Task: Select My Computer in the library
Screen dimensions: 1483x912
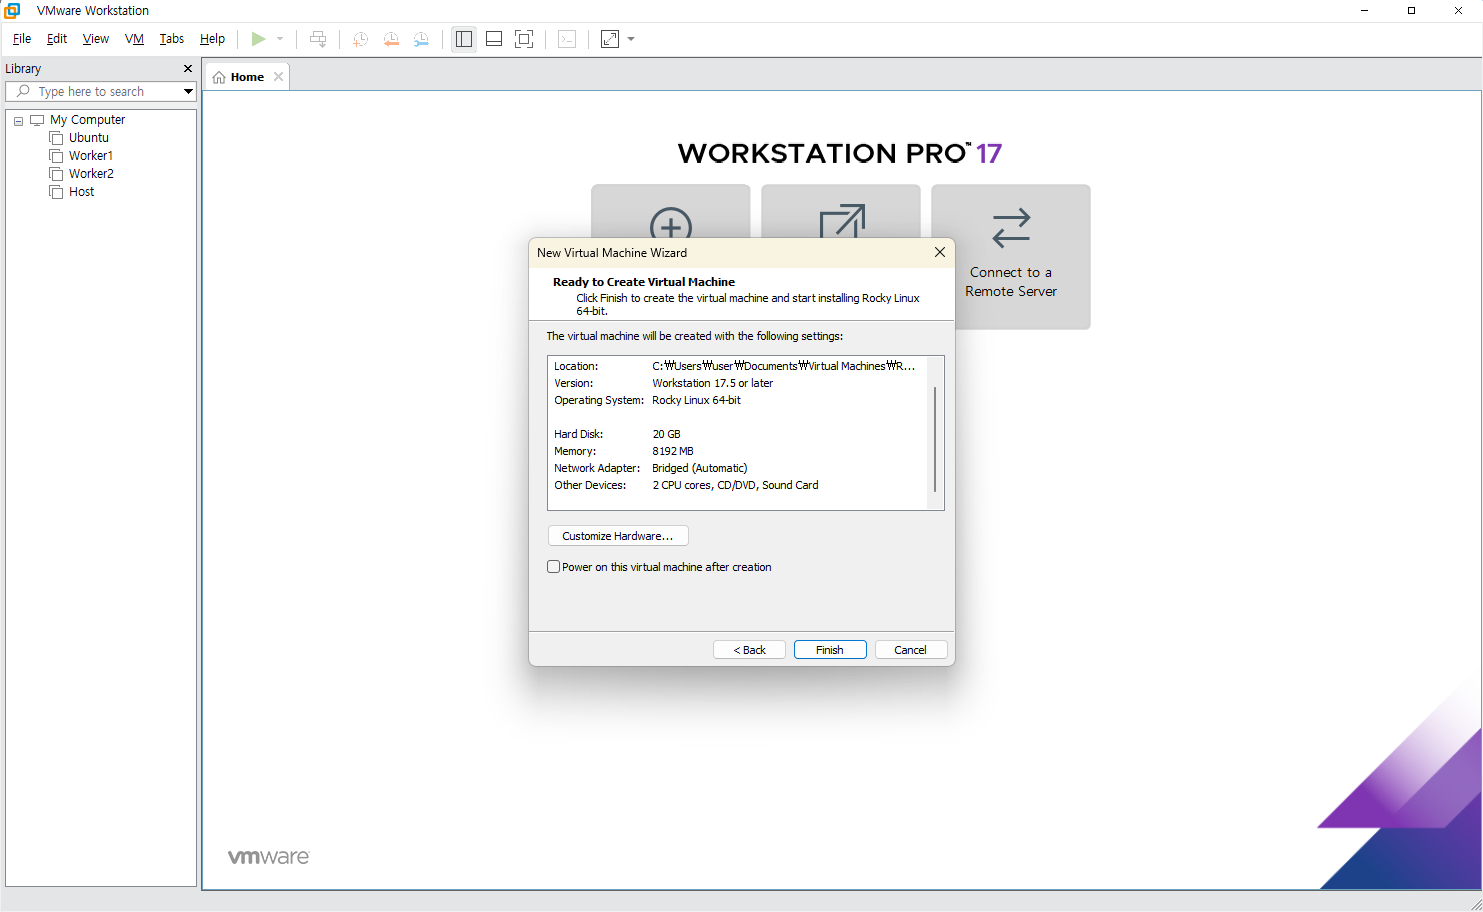Action: click(x=87, y=120)
